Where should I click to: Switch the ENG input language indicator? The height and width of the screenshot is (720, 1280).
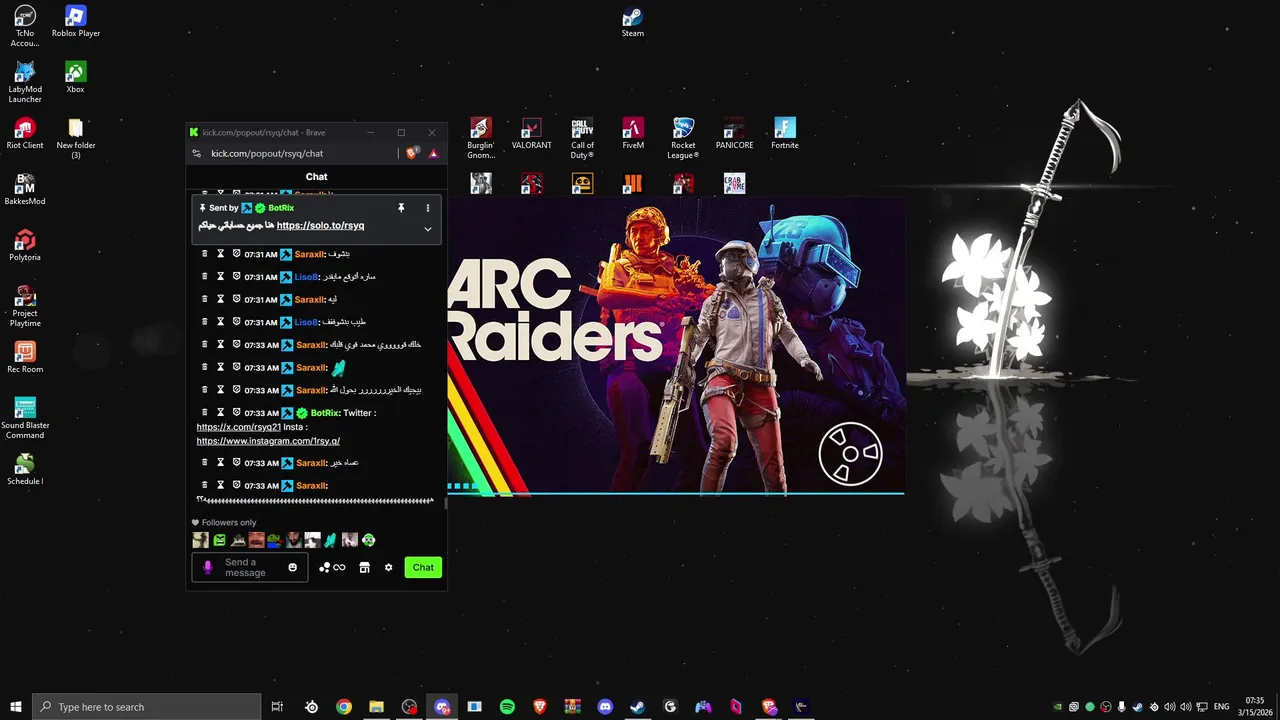point(1222,707)
